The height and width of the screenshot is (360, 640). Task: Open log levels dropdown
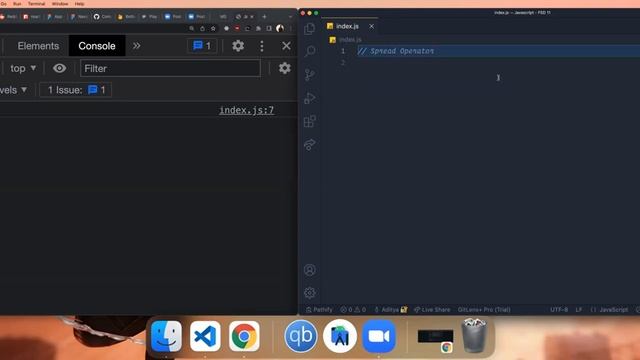[14, 90]
